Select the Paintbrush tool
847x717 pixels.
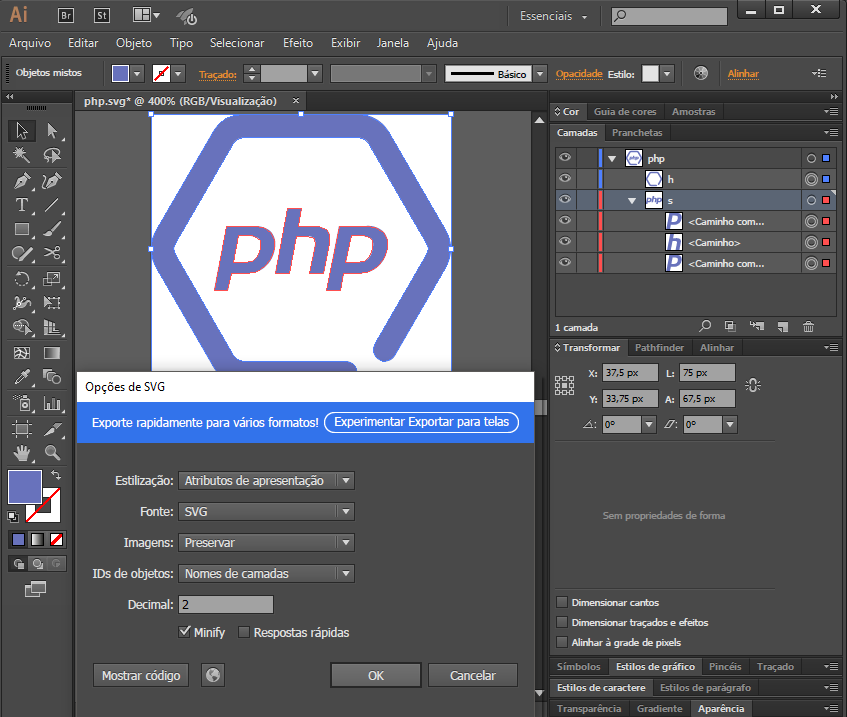coord(52,229)
